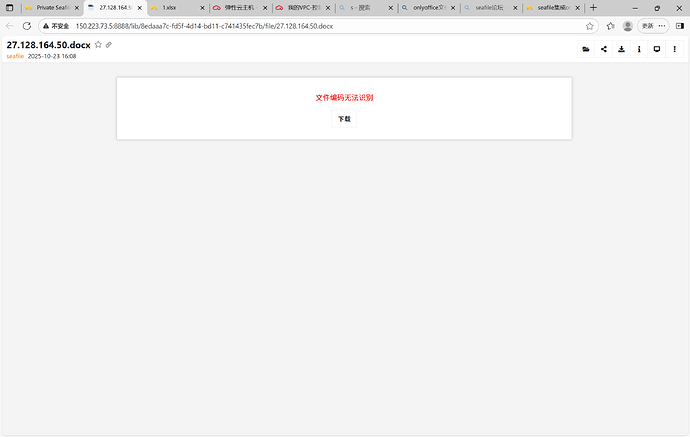Click the download icon in file toolbar

(622, 49)
